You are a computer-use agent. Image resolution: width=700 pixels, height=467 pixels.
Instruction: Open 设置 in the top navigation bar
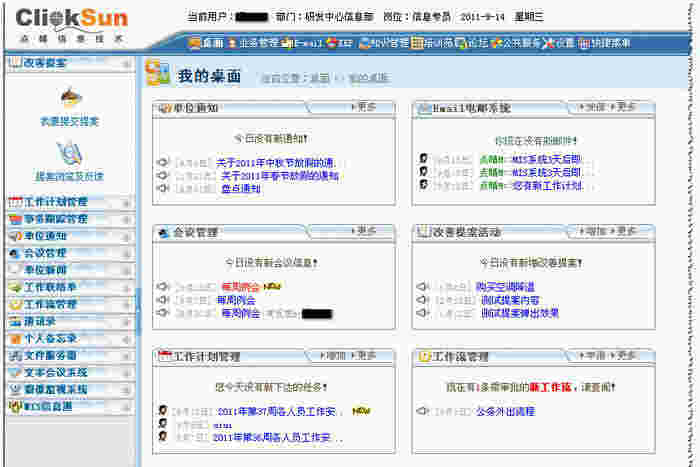[558, 43]
